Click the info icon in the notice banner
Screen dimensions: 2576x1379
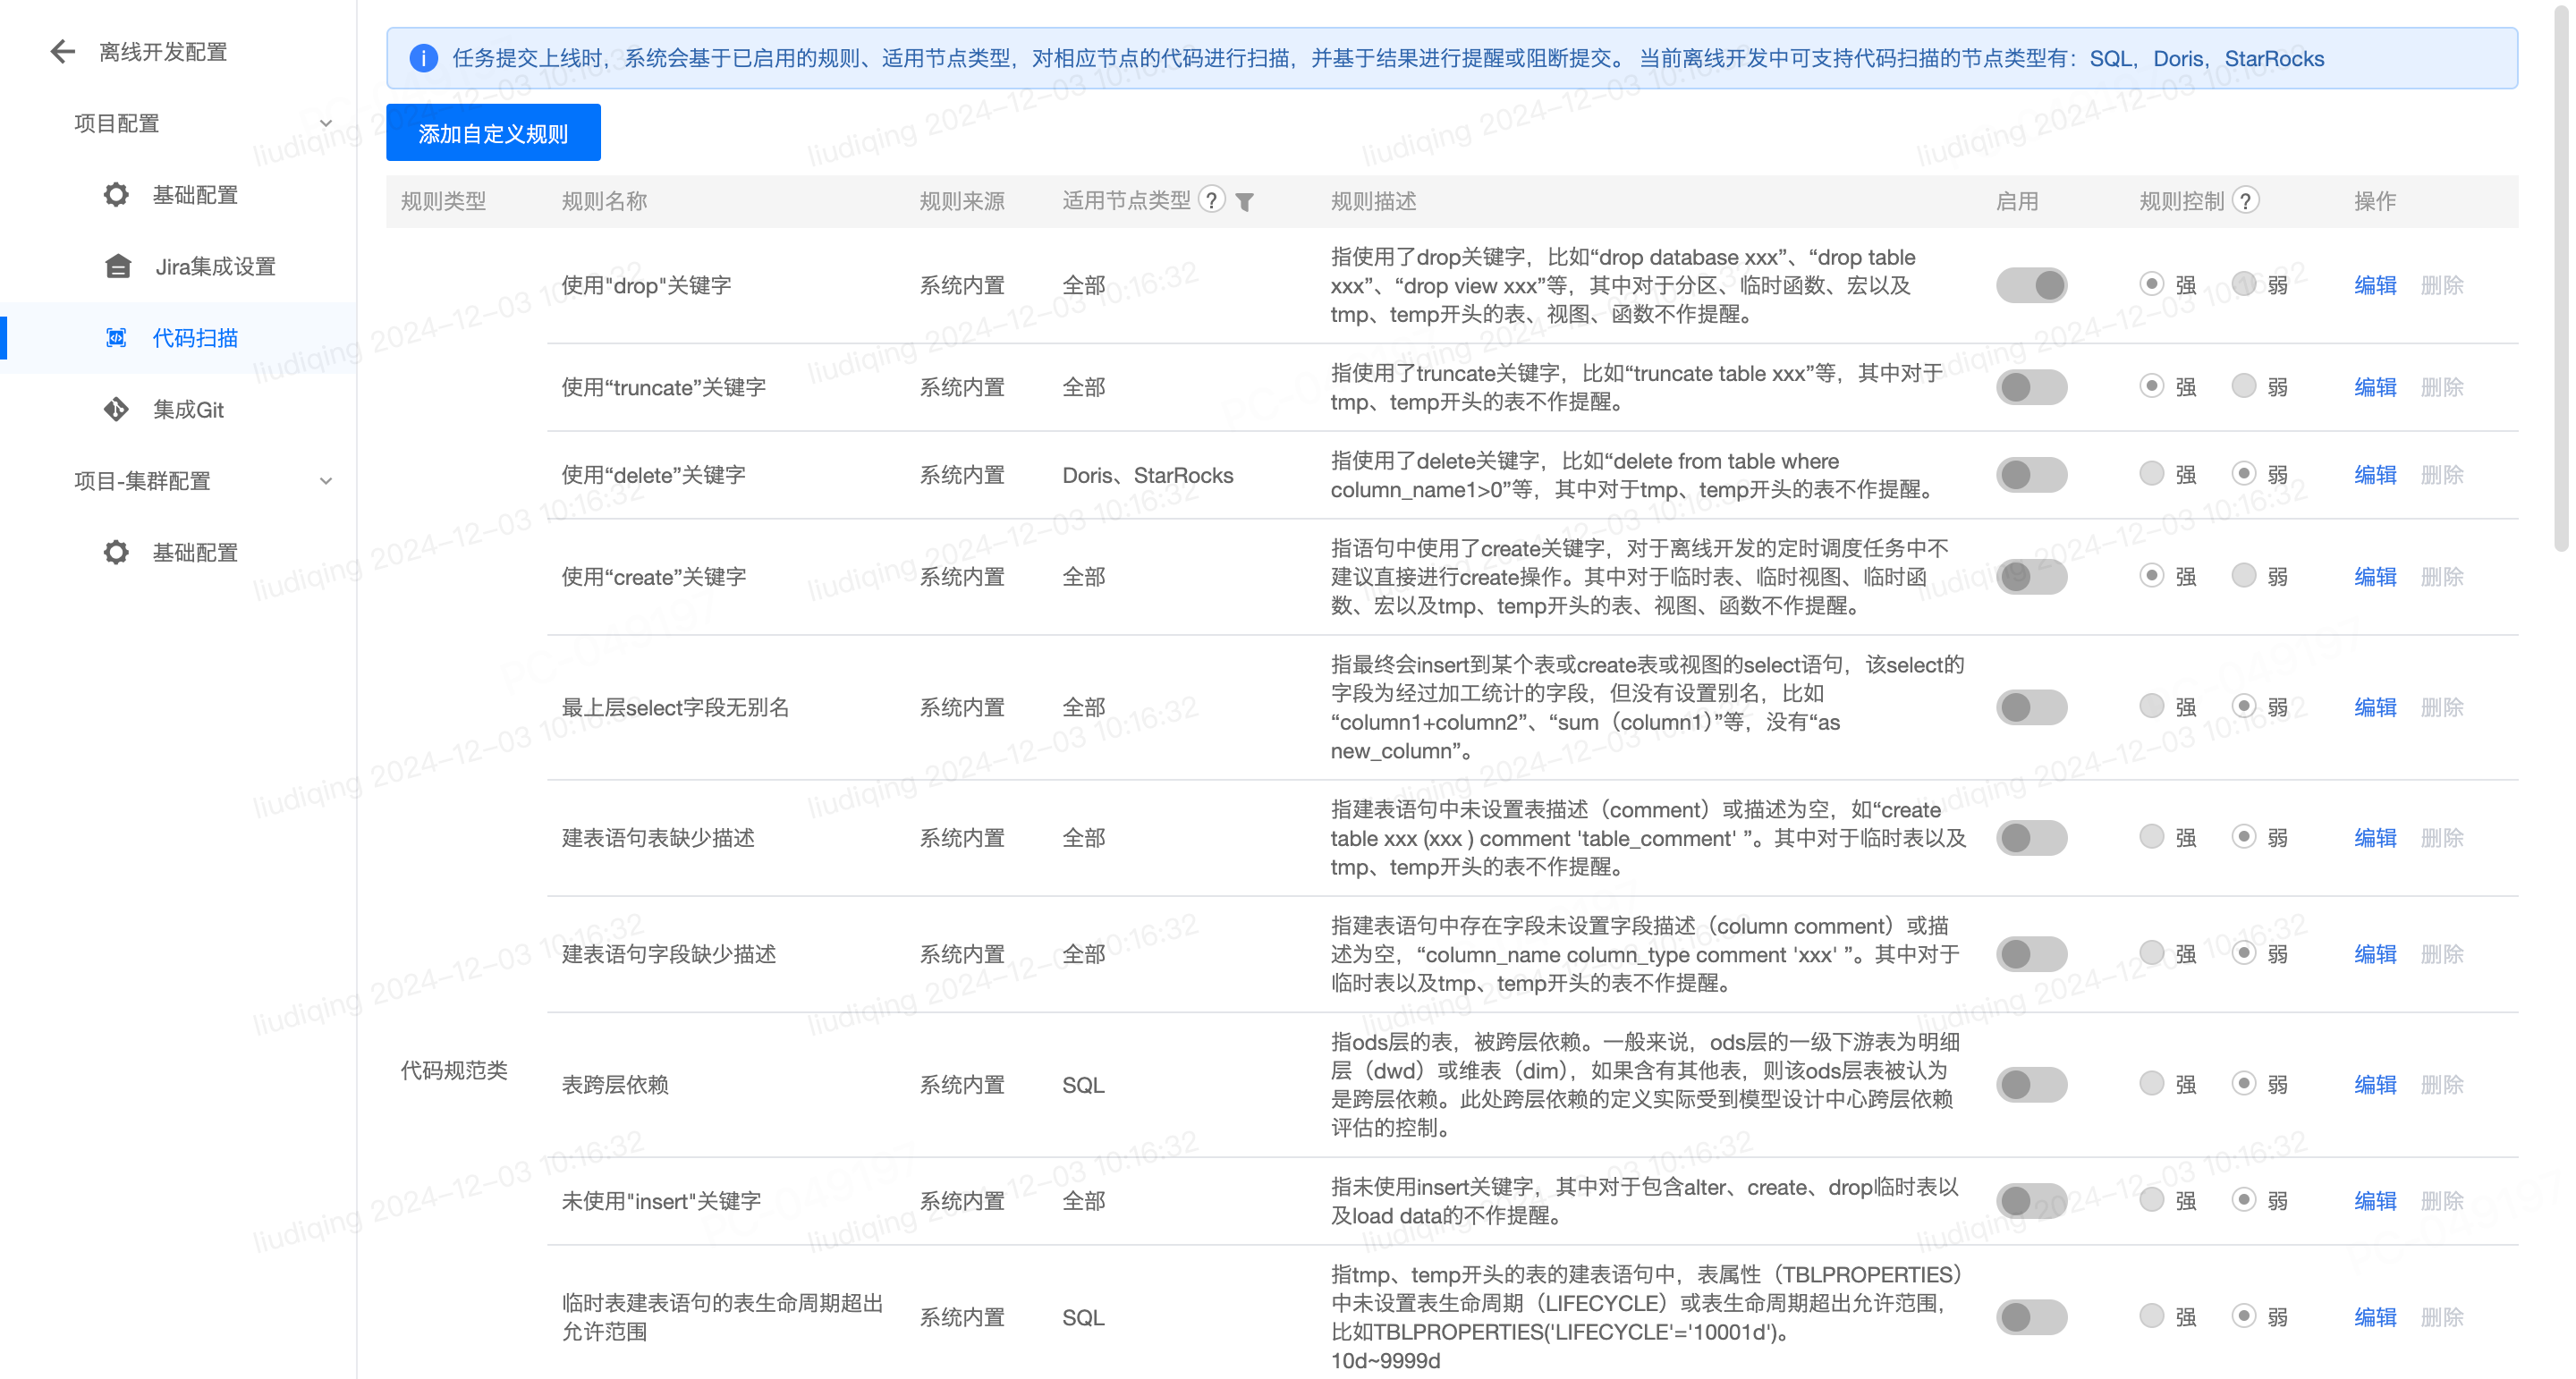click(424, 58)
